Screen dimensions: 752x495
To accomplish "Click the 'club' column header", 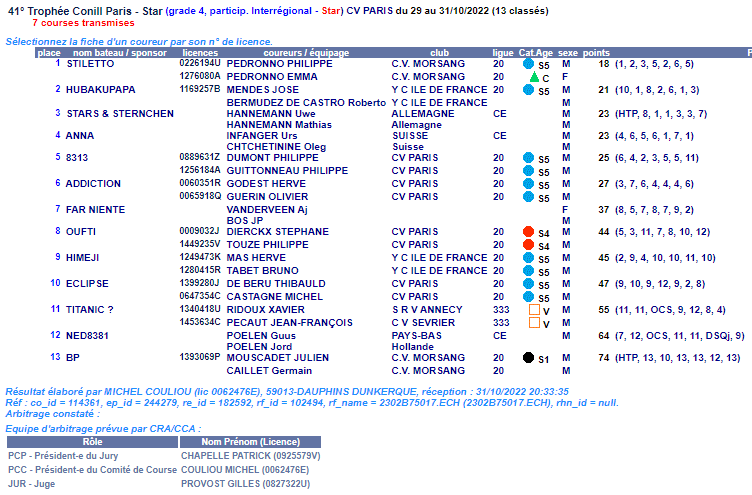I will 439,52.
